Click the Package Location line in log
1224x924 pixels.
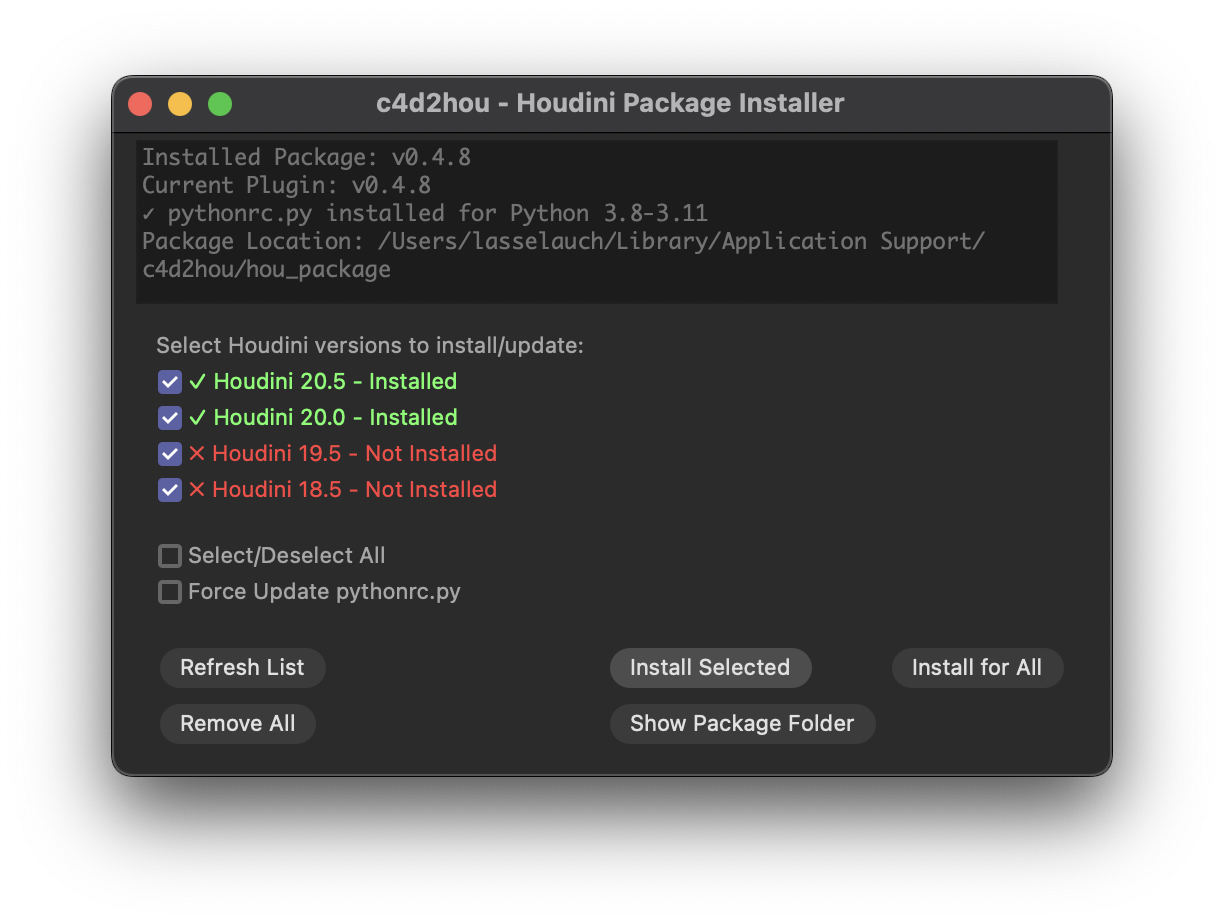click(x=564, y=255)
